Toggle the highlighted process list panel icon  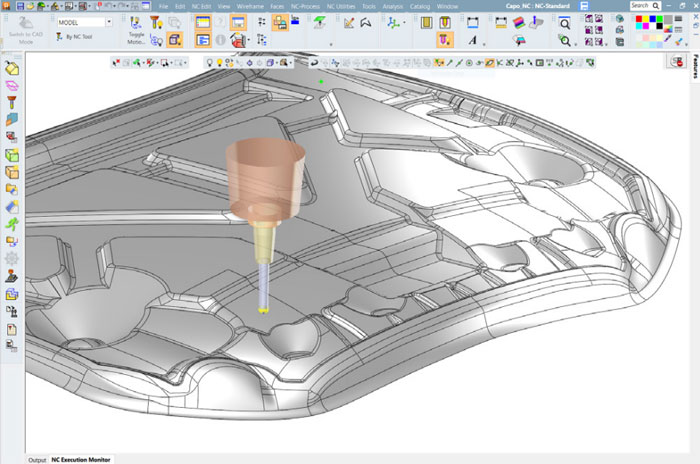[x=203, y=40]
